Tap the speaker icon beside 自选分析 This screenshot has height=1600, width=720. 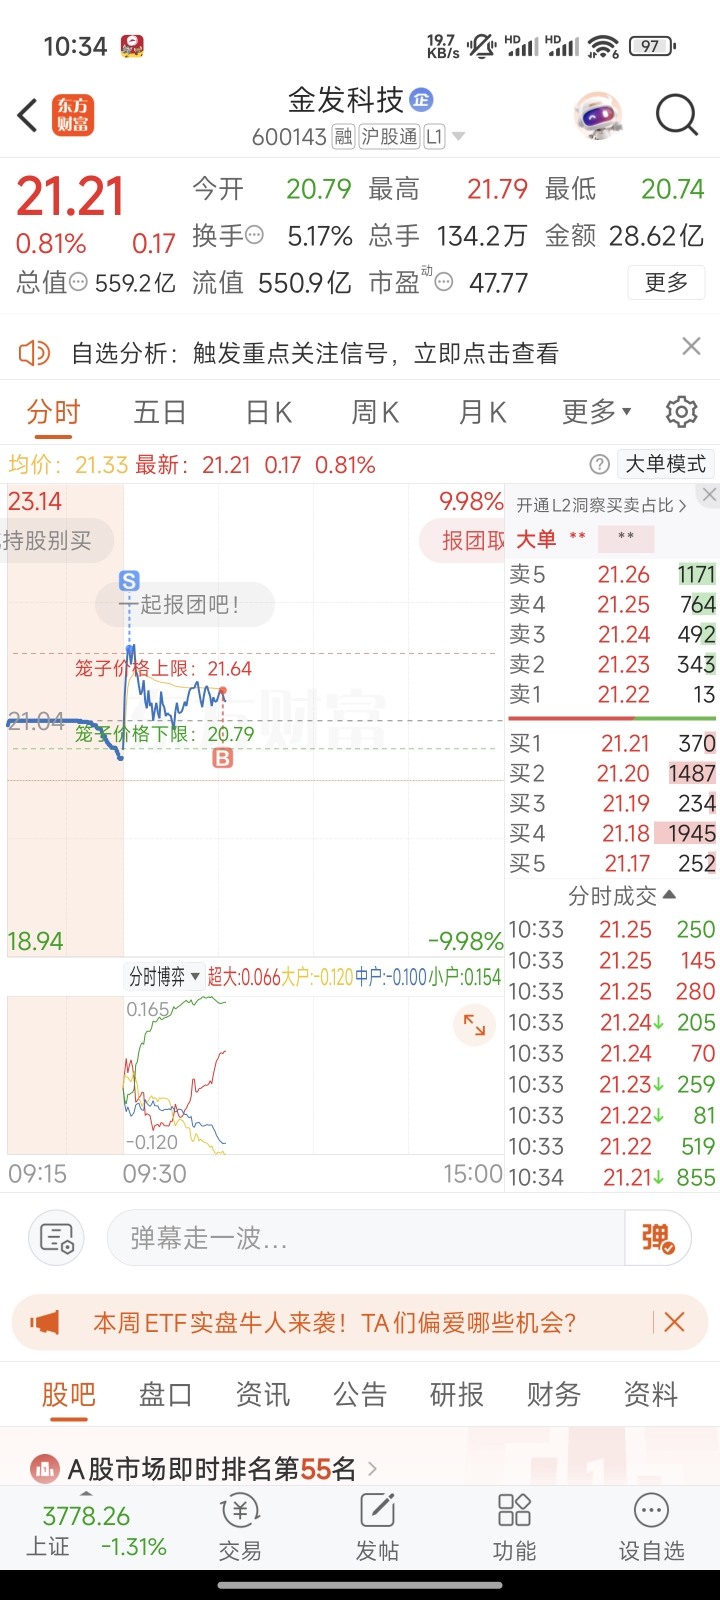pos(34,352)
